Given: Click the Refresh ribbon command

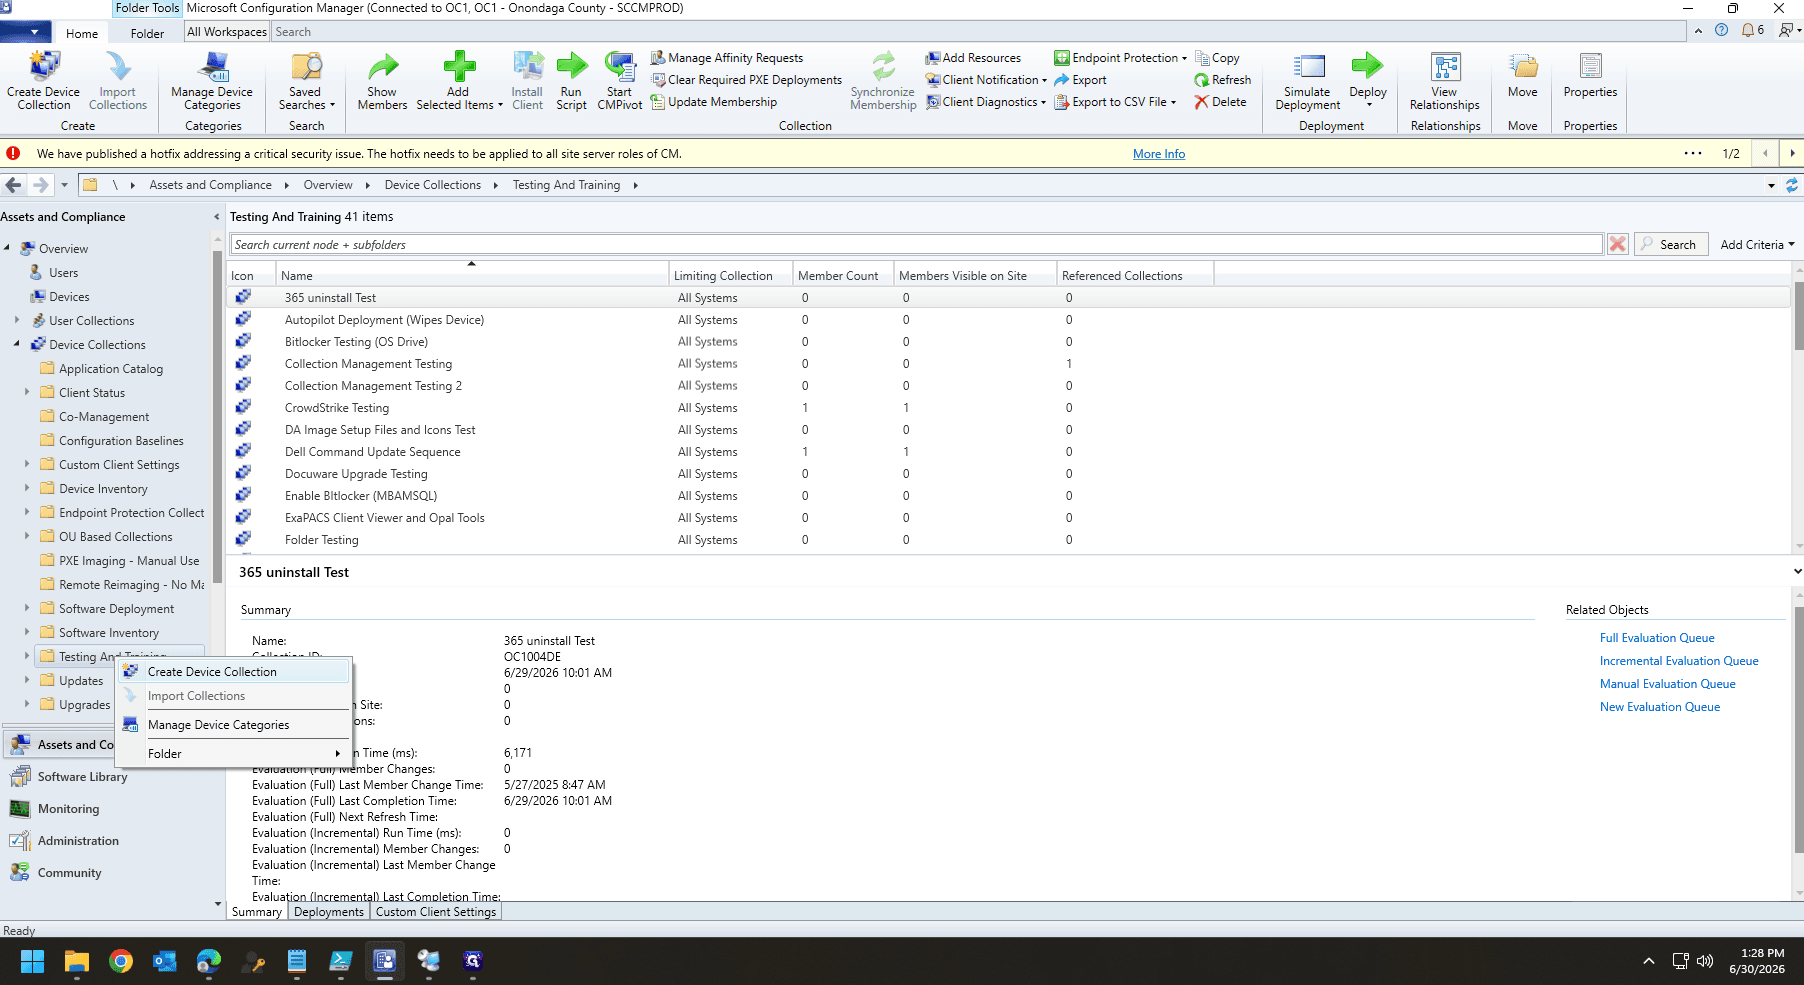Looking at the screenshot, I should (1222, 80).
